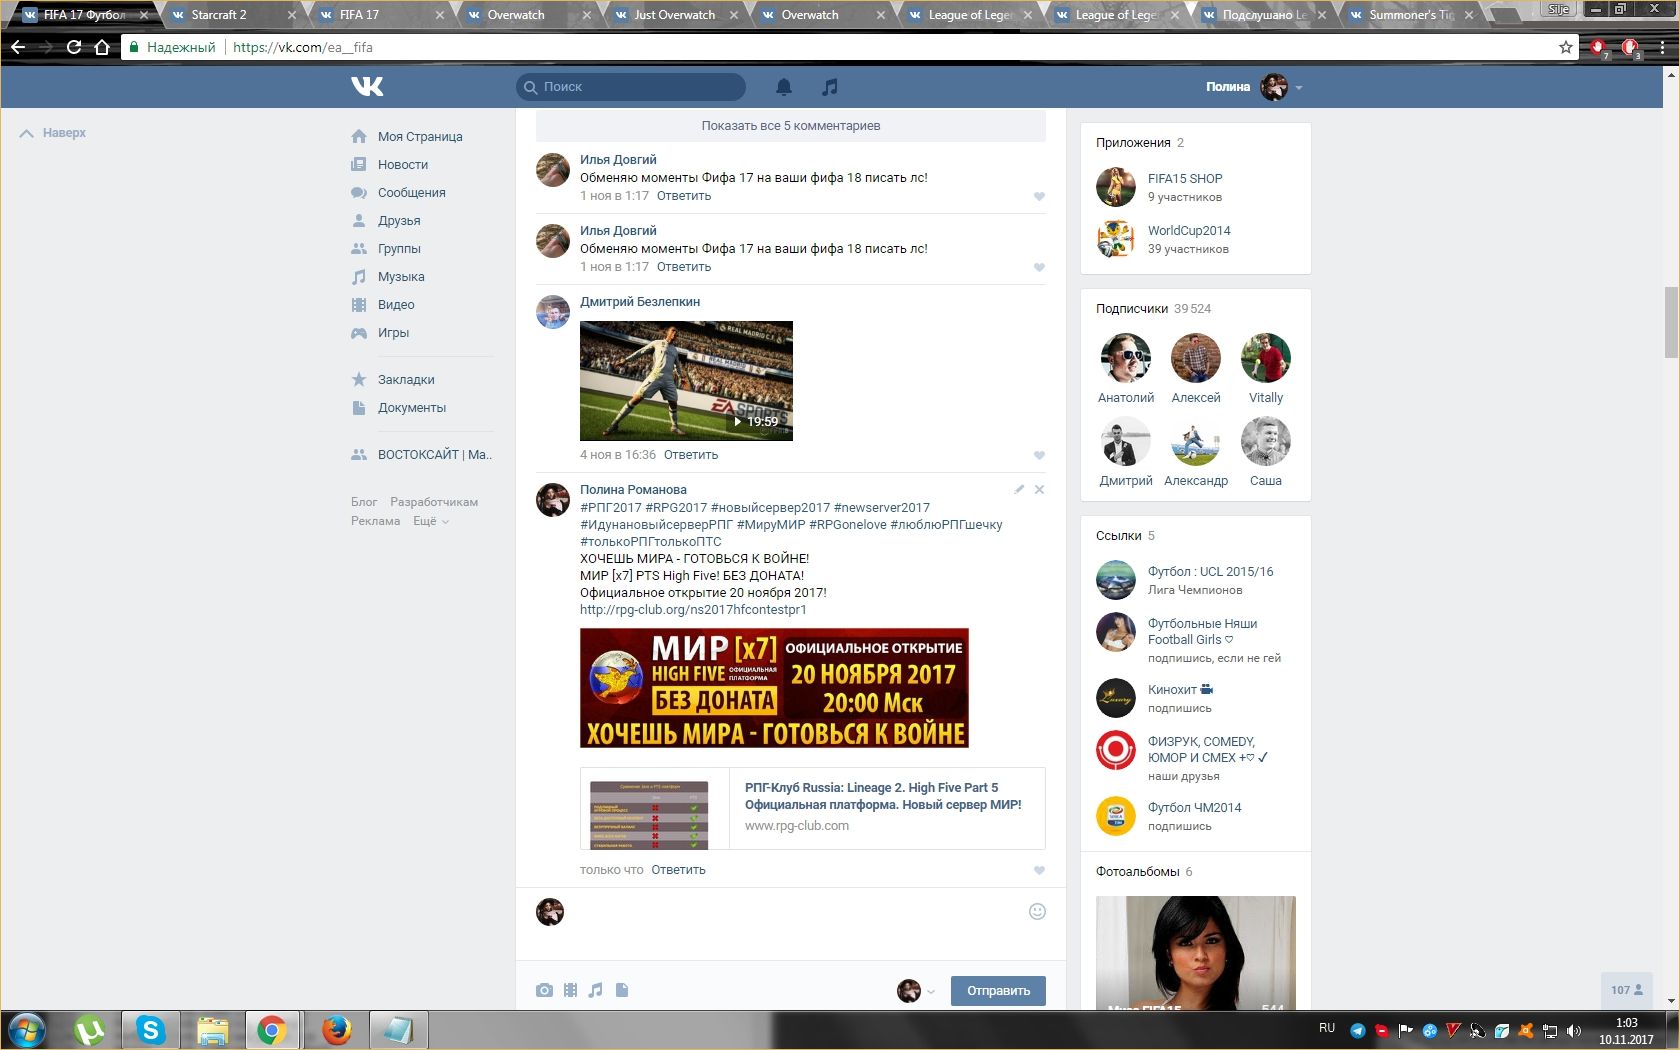Open the Документы sidebar item
This screenshot has height=1050, width=1680.
pos(412,408)
